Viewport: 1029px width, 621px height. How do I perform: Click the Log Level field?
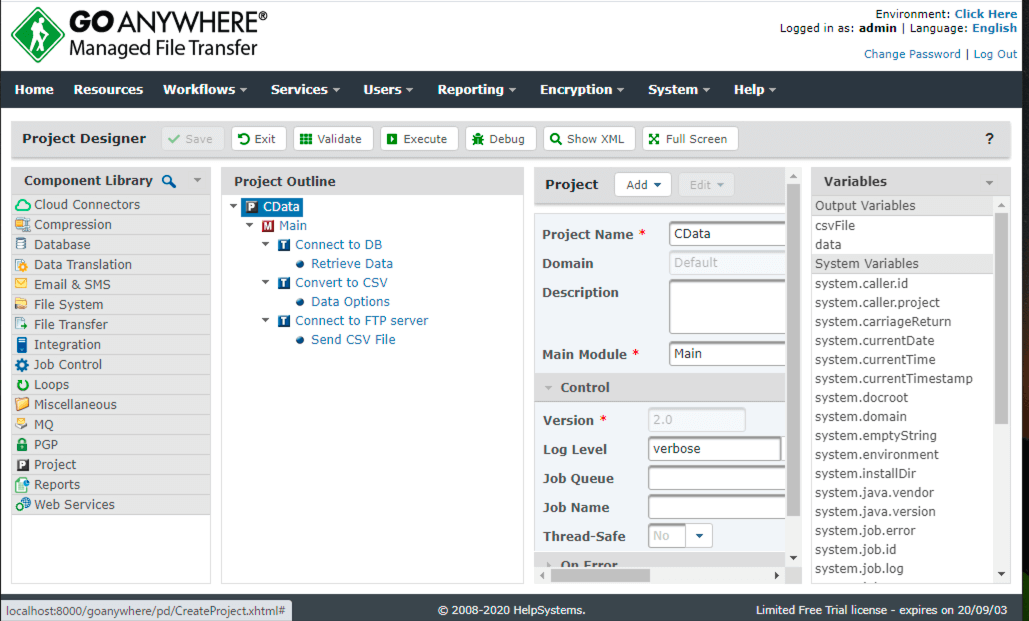pyautogui.click(x=715, y=449)
